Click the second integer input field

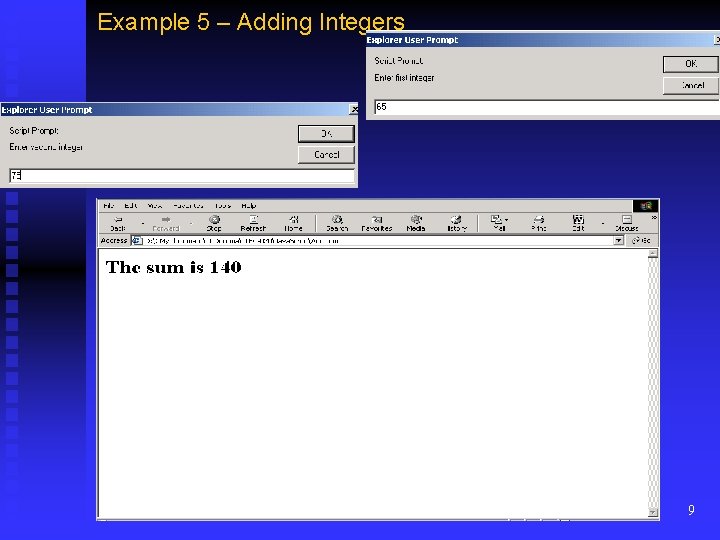[182, 175]
